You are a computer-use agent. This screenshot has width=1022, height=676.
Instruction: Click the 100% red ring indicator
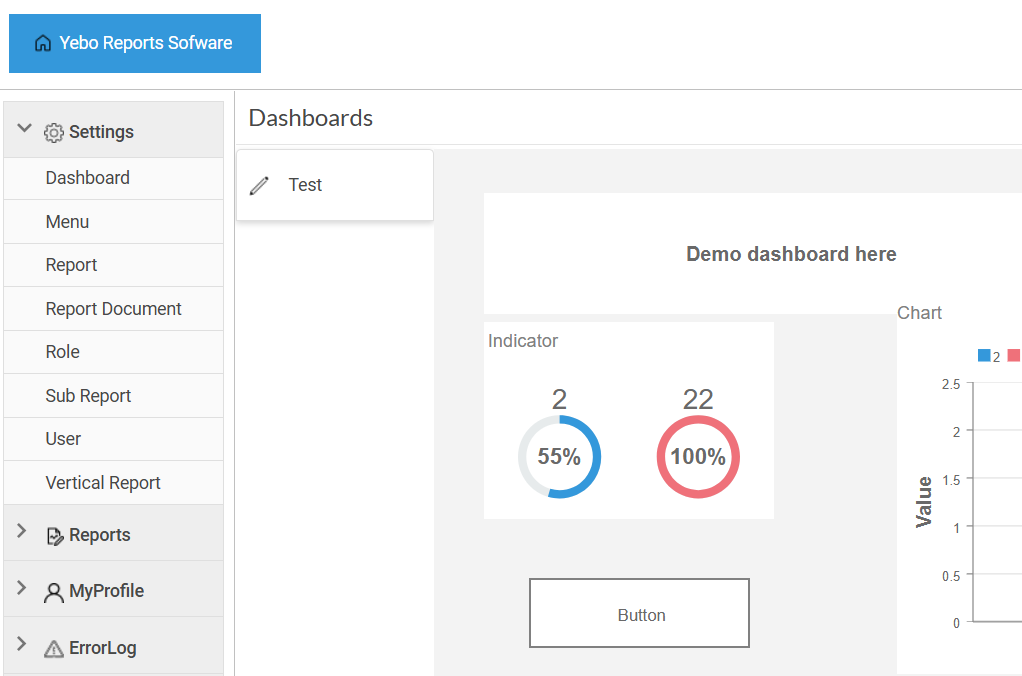click(698, 457)
